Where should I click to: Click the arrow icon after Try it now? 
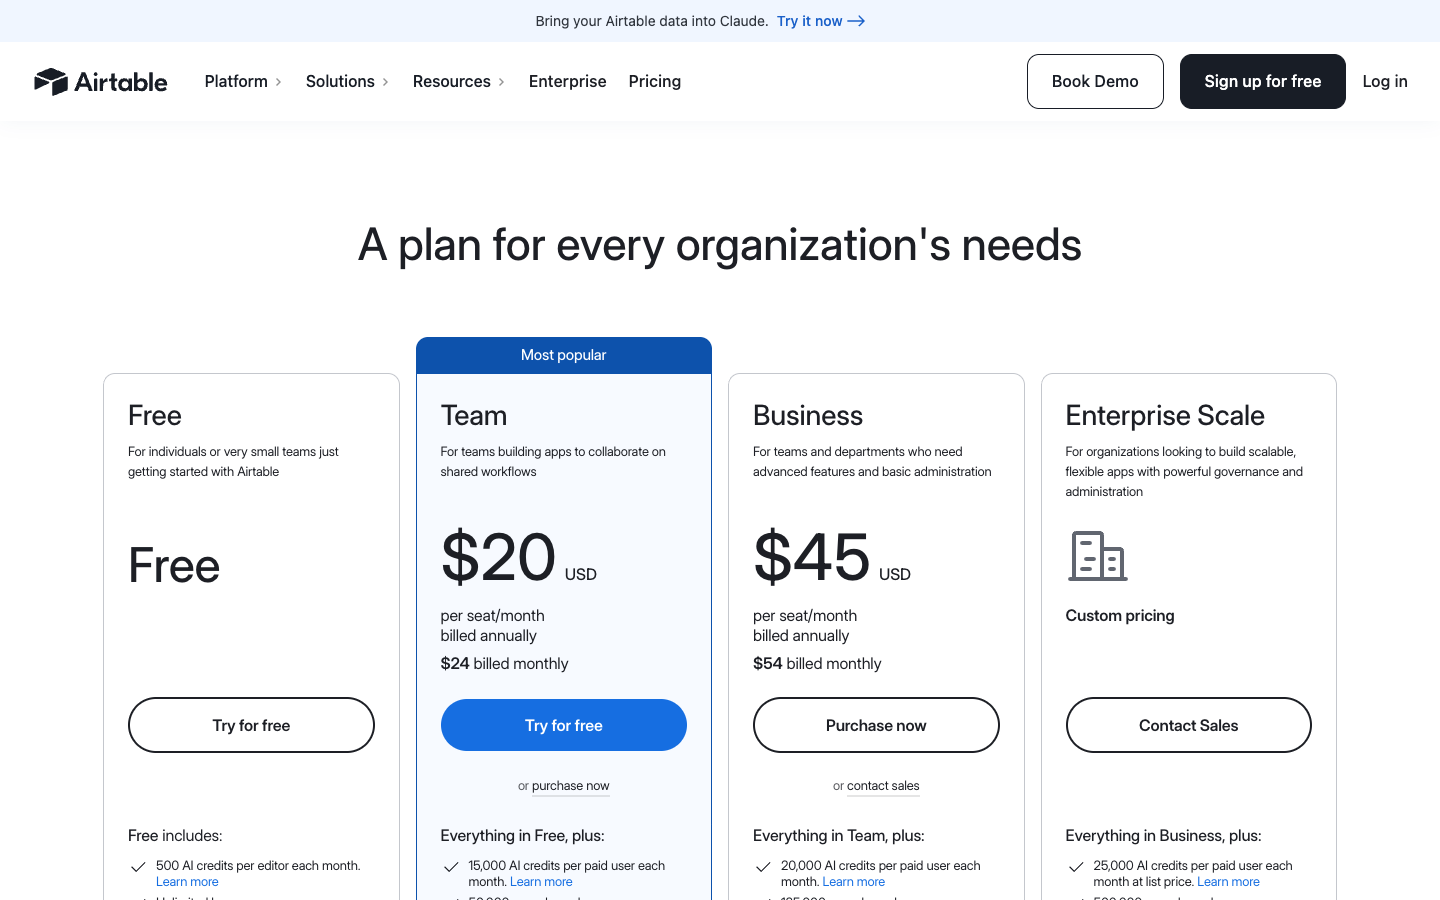point(856,21)
